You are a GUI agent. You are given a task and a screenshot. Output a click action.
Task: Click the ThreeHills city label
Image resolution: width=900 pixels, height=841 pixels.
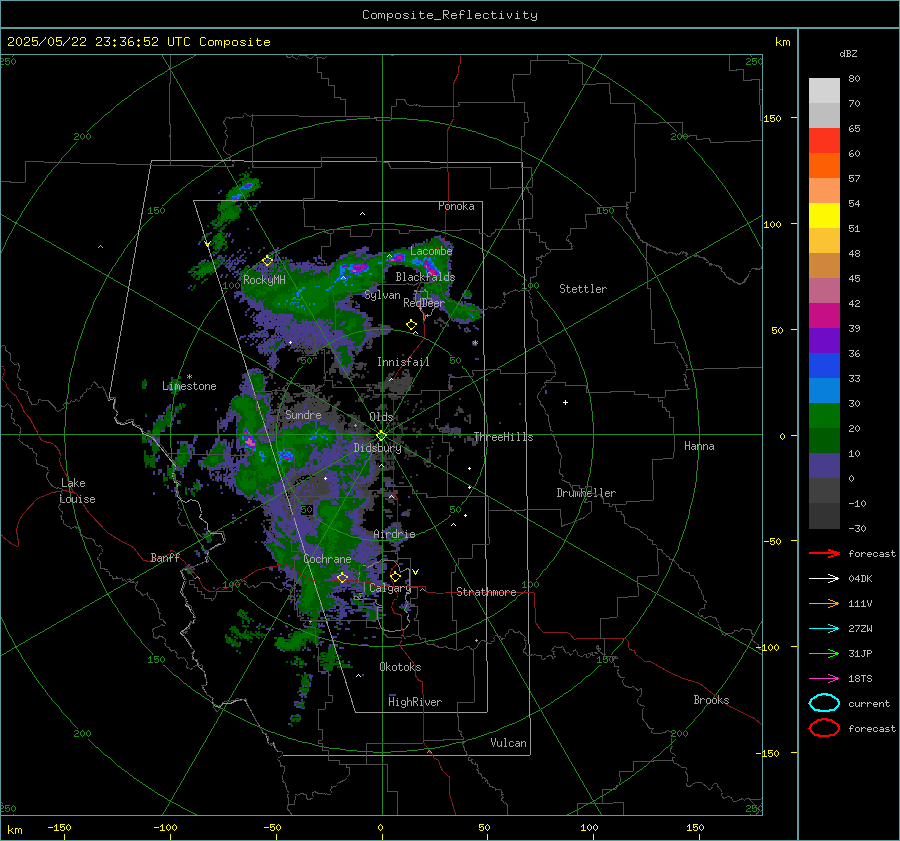503,437
